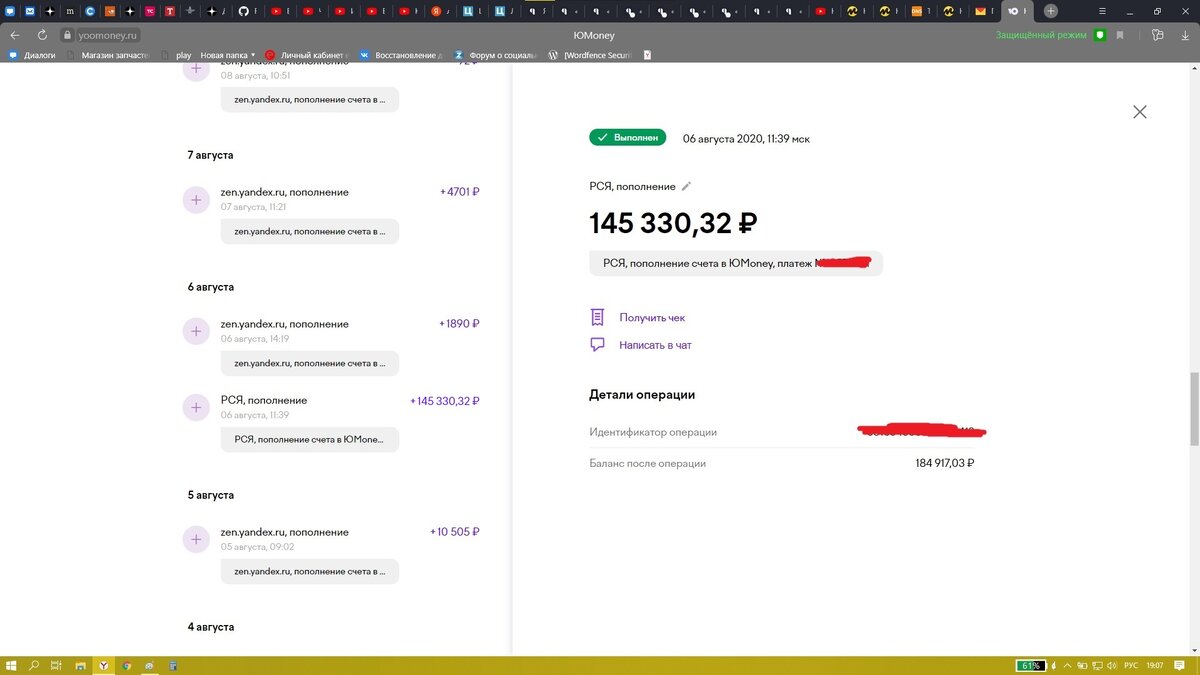Switch to the mail envelope tab near the tab strip's left end

[30, 11]
